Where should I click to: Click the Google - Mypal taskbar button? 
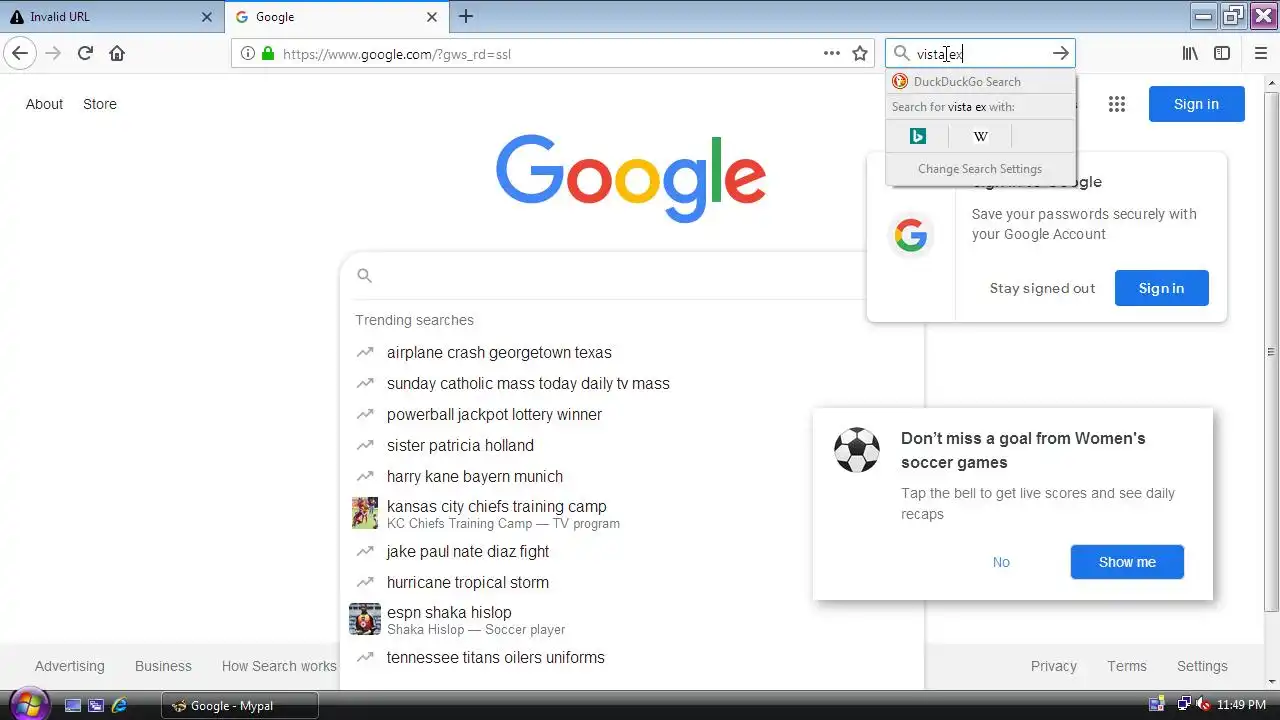coord(240,705)
